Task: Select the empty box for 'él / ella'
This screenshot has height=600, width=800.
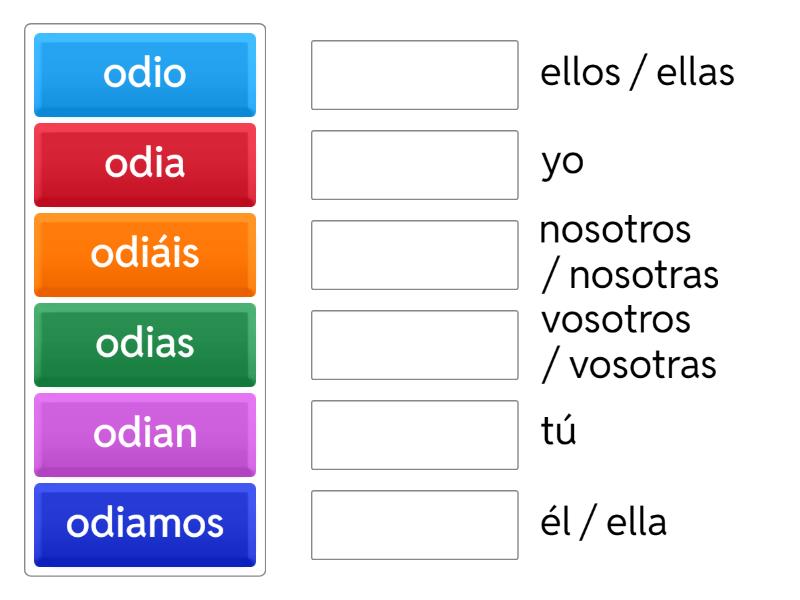Action: click(x=414, y=525)
